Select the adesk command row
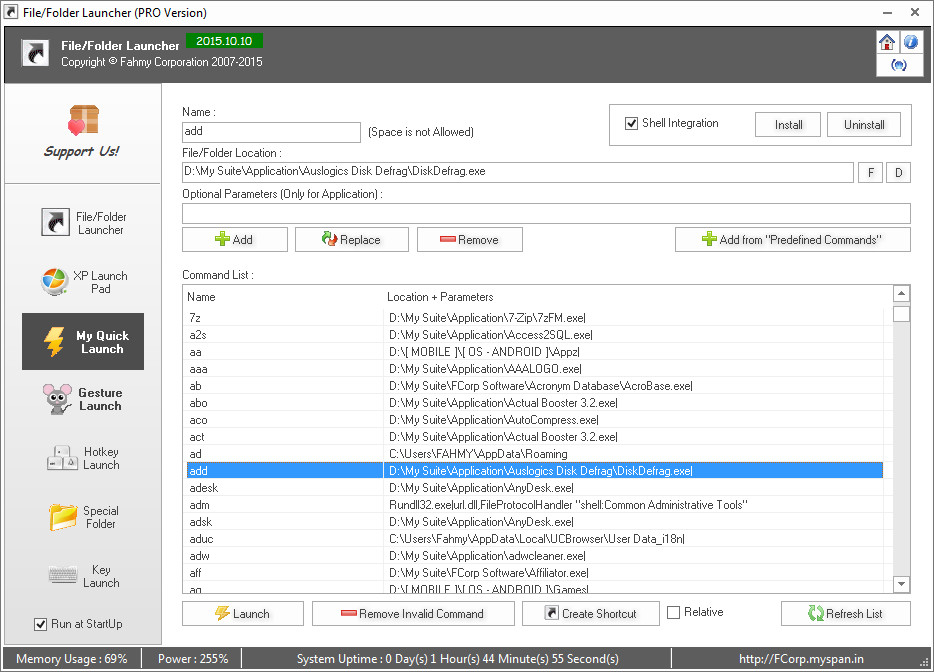Image resolution: width=934 pixels, height=672 pixels. [534, 488]
